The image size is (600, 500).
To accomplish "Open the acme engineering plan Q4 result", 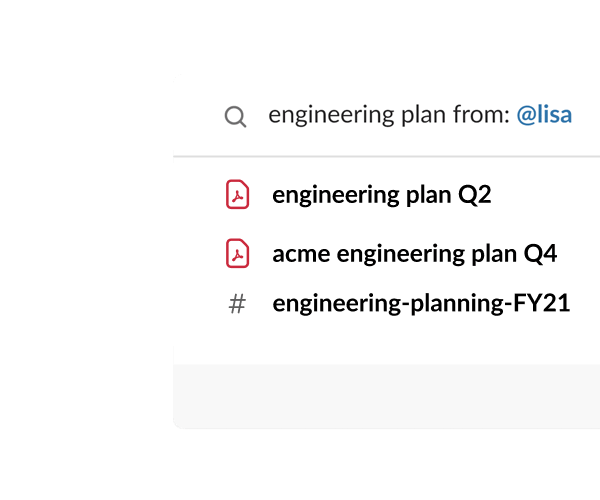I will [x=414, y=254].
